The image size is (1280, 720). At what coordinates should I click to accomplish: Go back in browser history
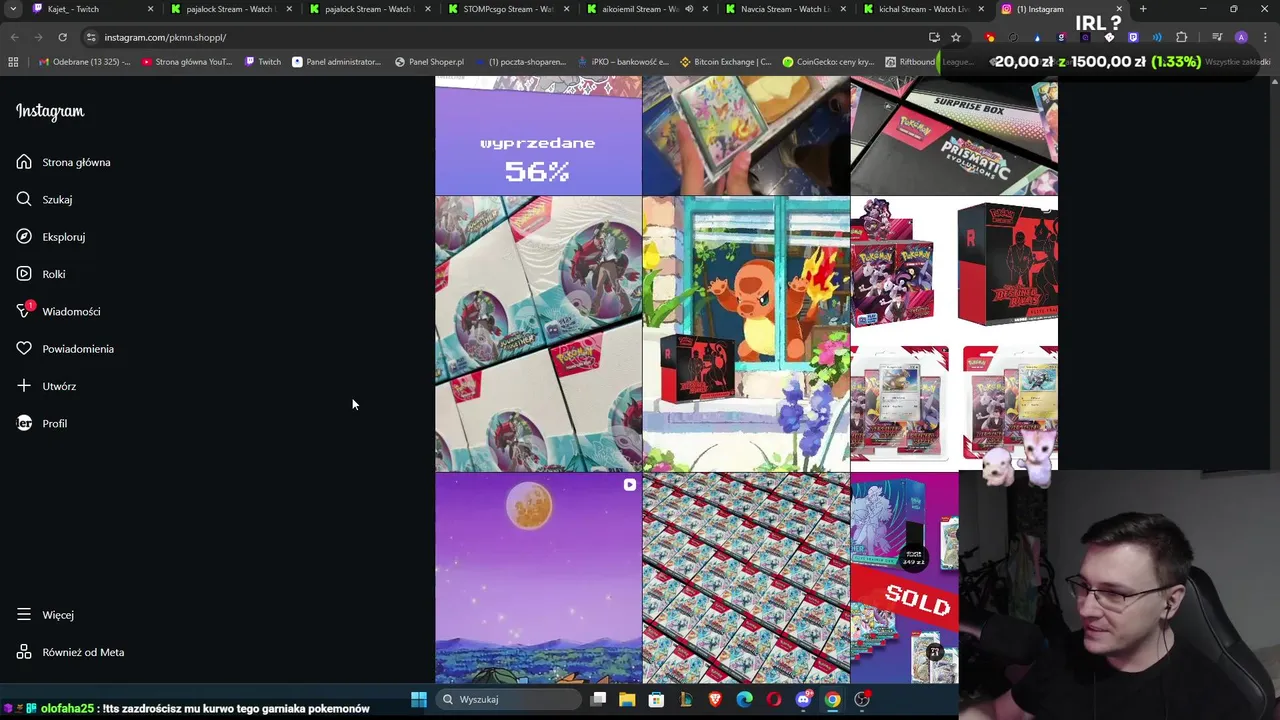click(x=14, y=37)
